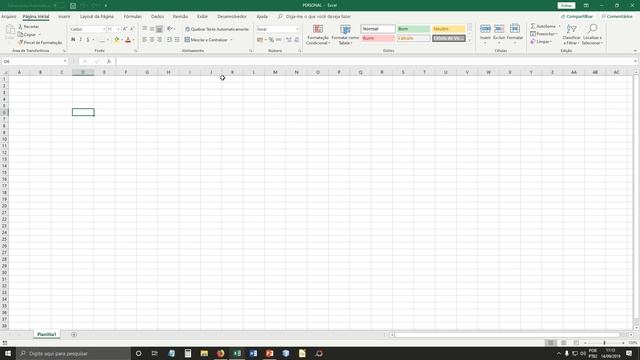640x360 pixels.
Task: Click Mesclar e Centralizar
Action: 206,40
